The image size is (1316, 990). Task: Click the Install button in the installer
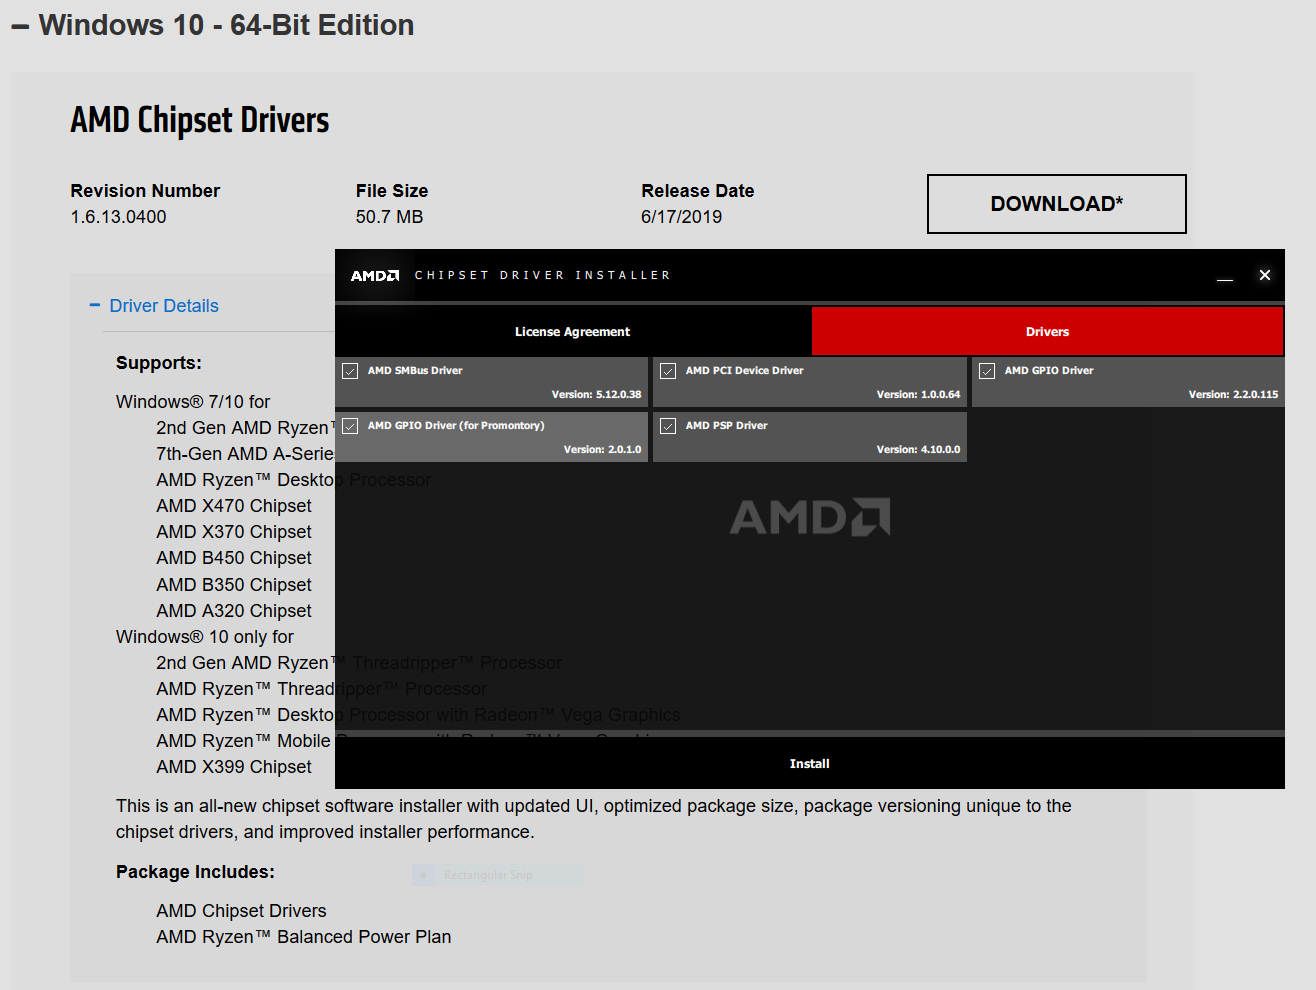coord(809,764)
